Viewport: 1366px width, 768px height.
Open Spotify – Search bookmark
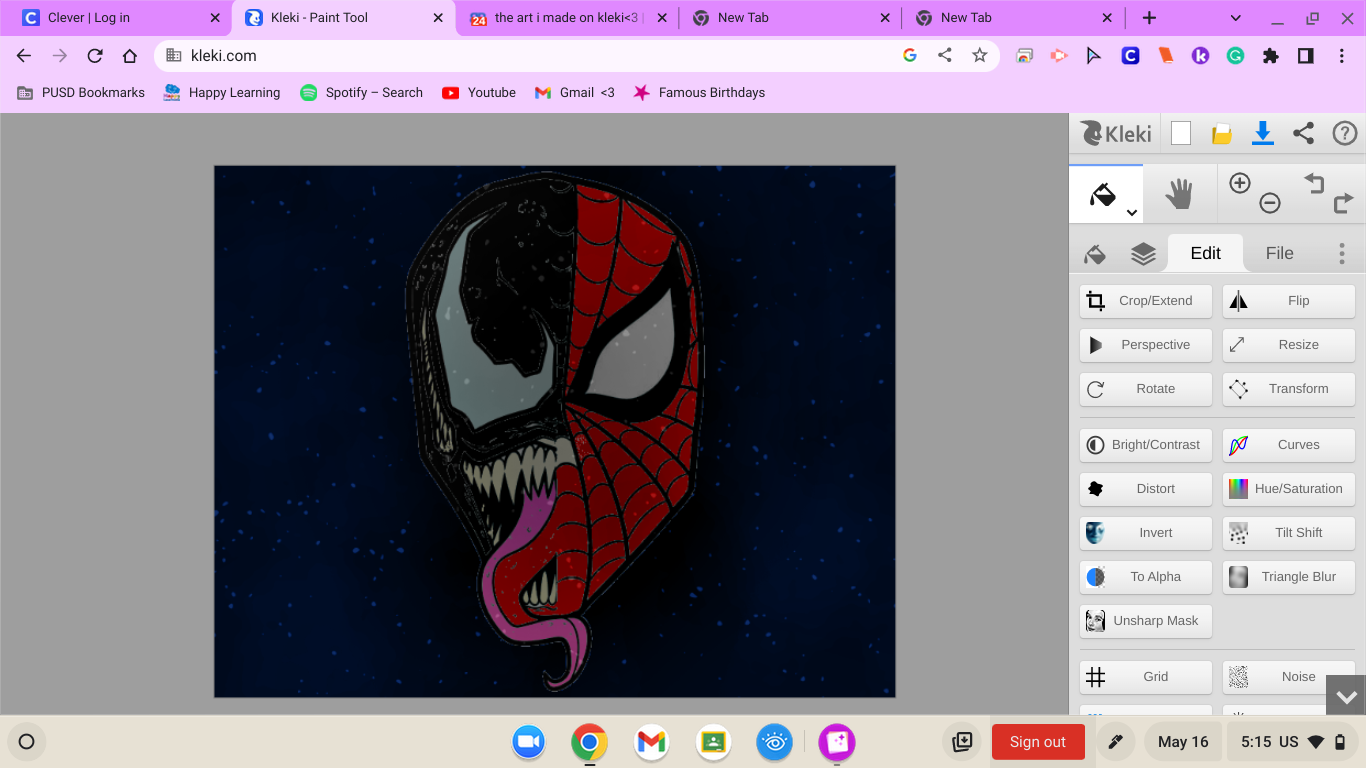(x=361, y=92)
